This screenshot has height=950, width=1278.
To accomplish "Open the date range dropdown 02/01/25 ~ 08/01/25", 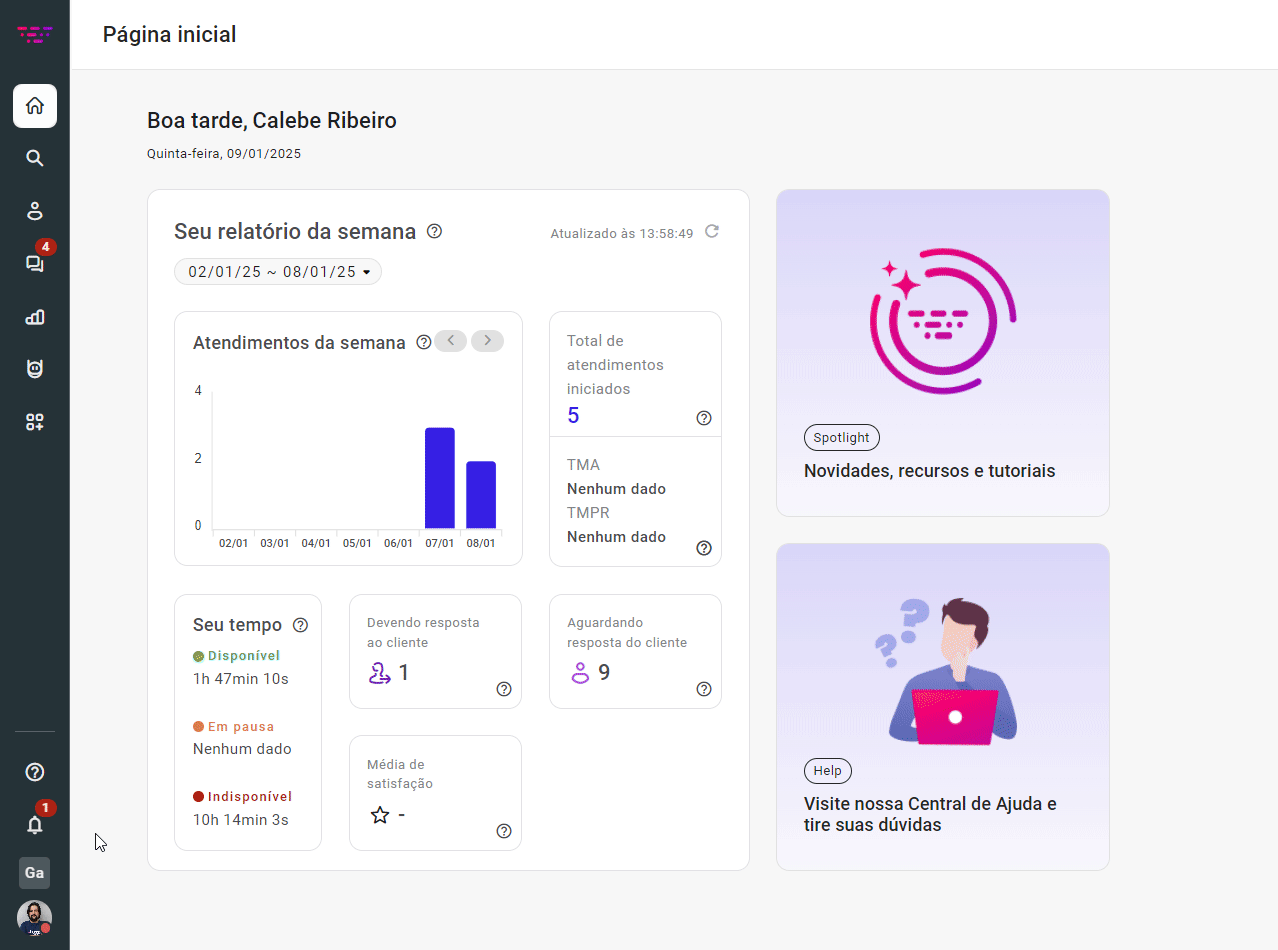I will [x=278, y=272].
